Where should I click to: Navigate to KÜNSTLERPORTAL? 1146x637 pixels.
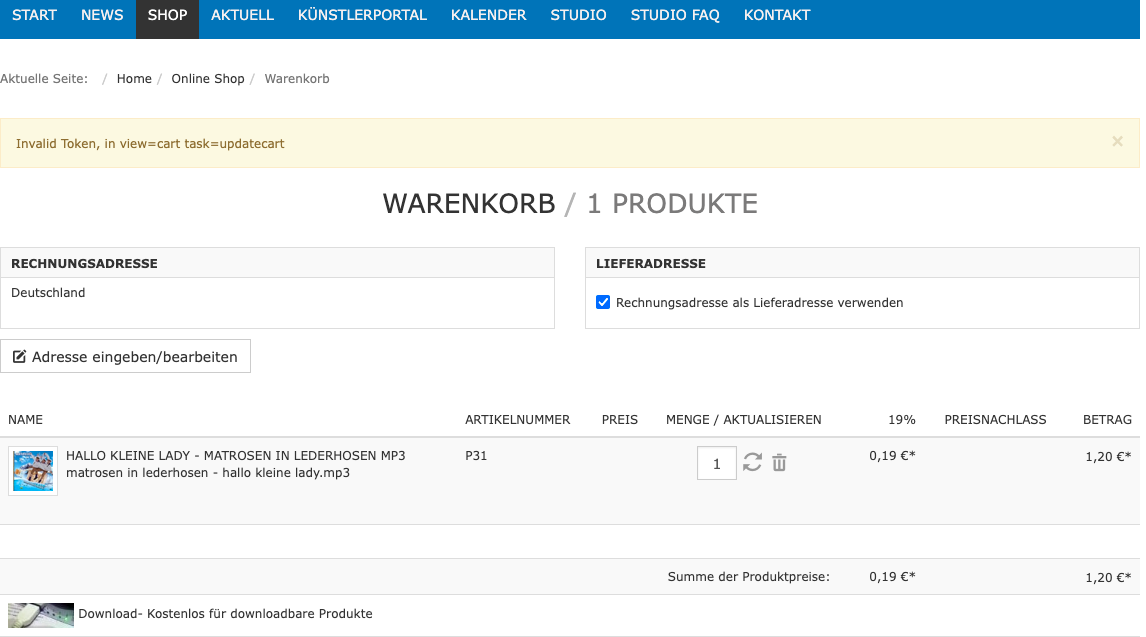(x=362, y=15)
